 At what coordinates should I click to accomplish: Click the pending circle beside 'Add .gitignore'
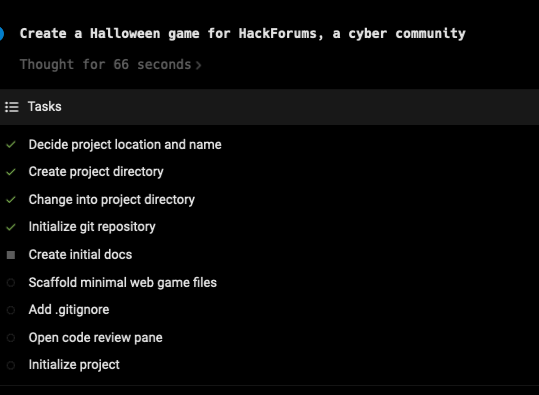point(11,310)
